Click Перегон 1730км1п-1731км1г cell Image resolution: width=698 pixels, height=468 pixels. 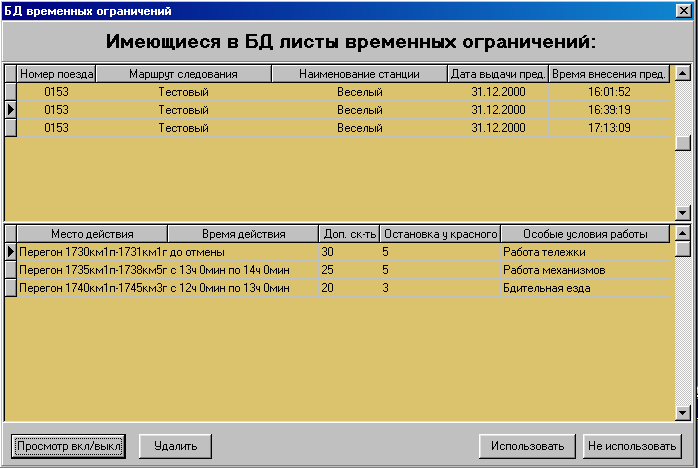(x=92, y=252)
